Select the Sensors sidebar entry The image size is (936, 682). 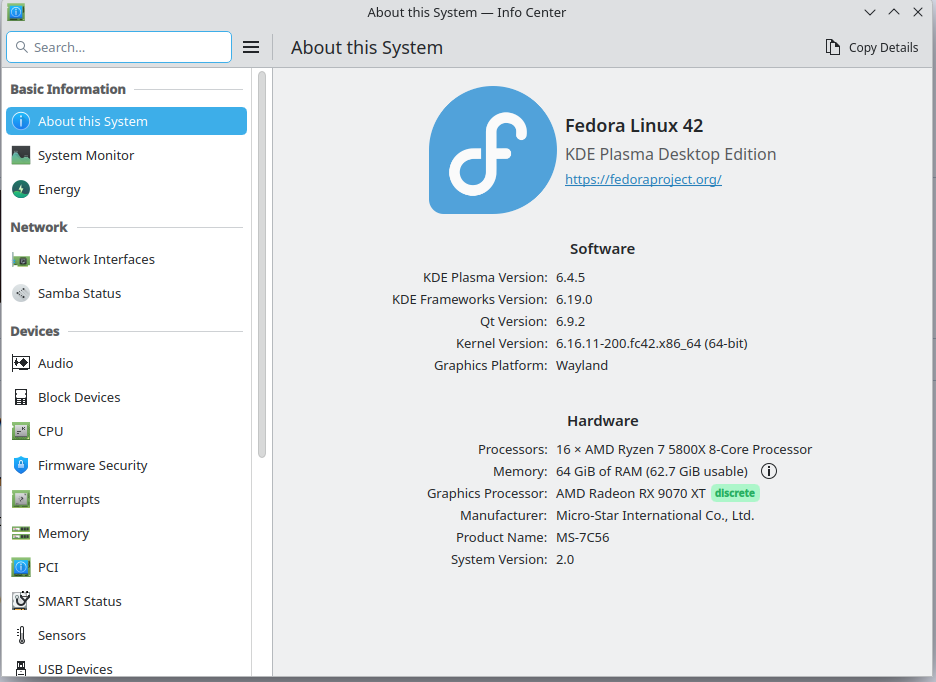[127, 635]
